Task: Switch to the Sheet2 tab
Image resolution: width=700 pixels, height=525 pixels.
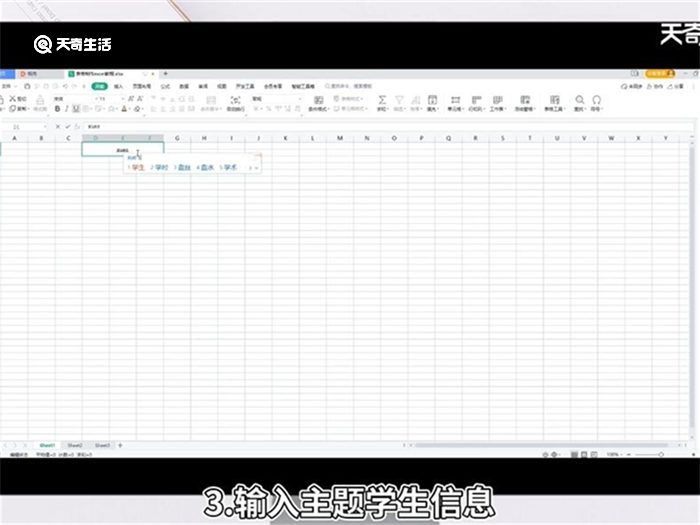Action: pos(75,445)
